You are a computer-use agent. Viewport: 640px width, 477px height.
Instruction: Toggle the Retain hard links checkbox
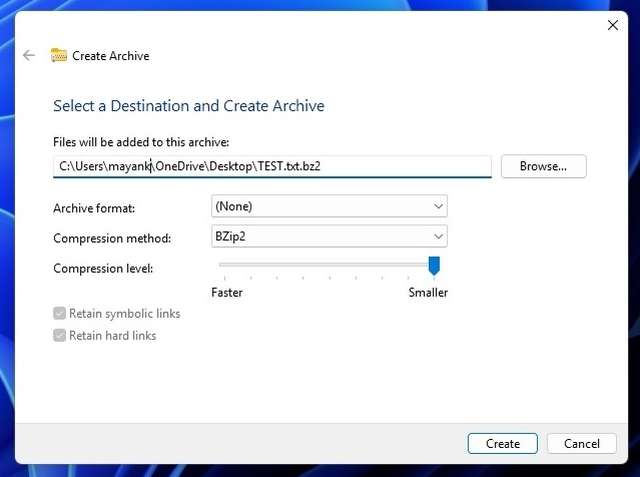click(60, 336)
